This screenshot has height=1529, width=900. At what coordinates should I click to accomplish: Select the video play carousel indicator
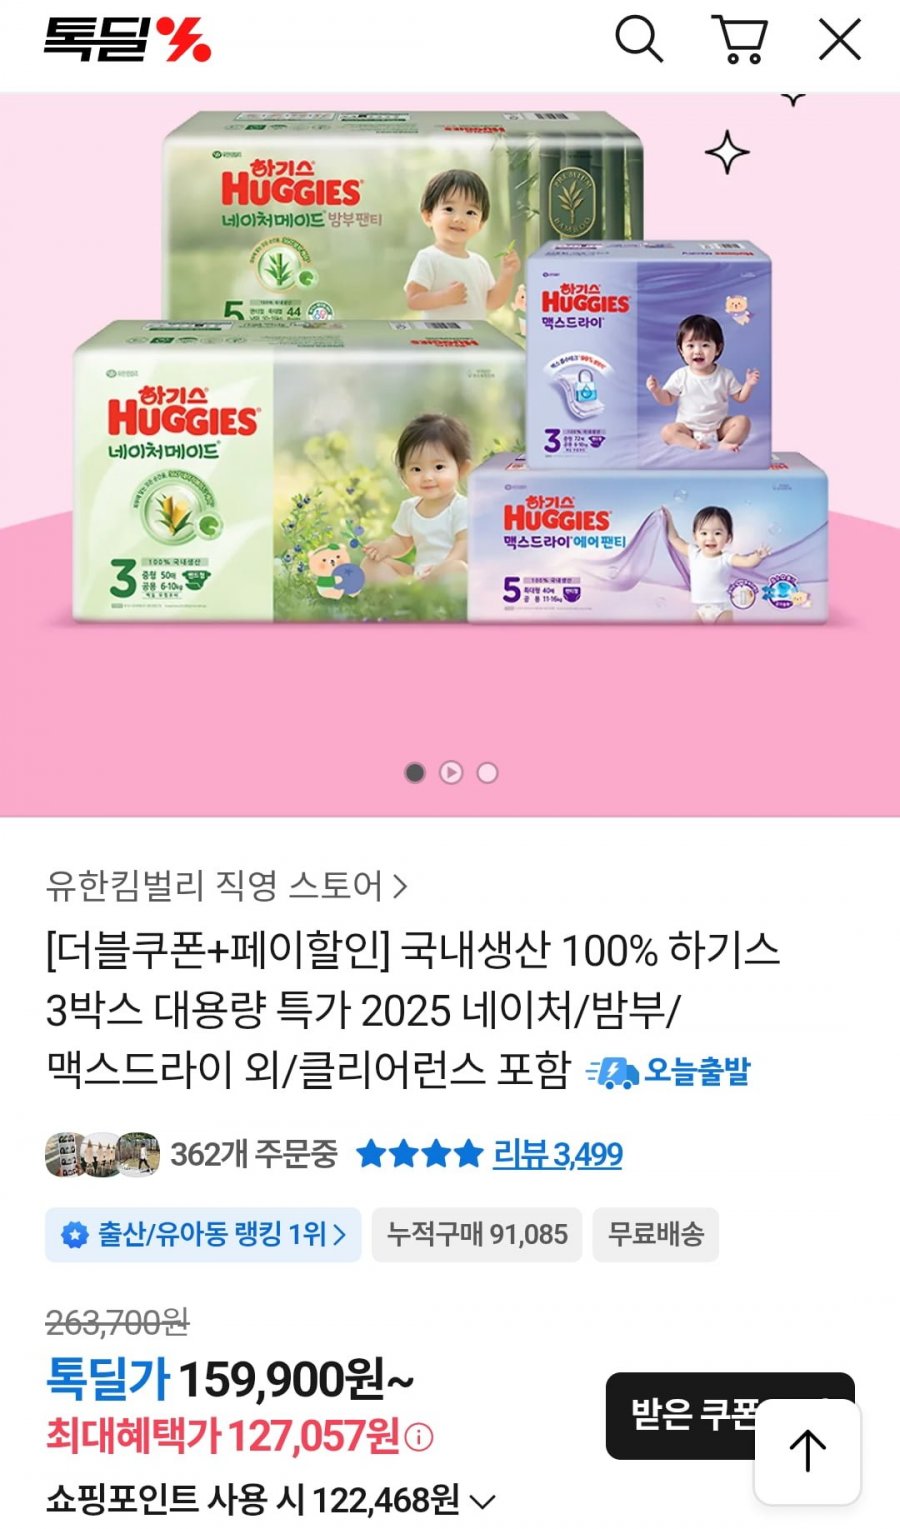click(x=451, y=773)
